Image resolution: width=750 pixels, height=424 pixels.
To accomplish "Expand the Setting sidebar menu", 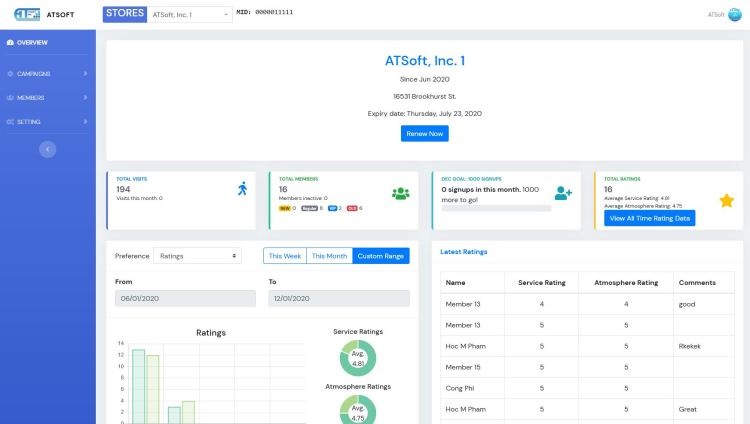I will click(47, 121).
